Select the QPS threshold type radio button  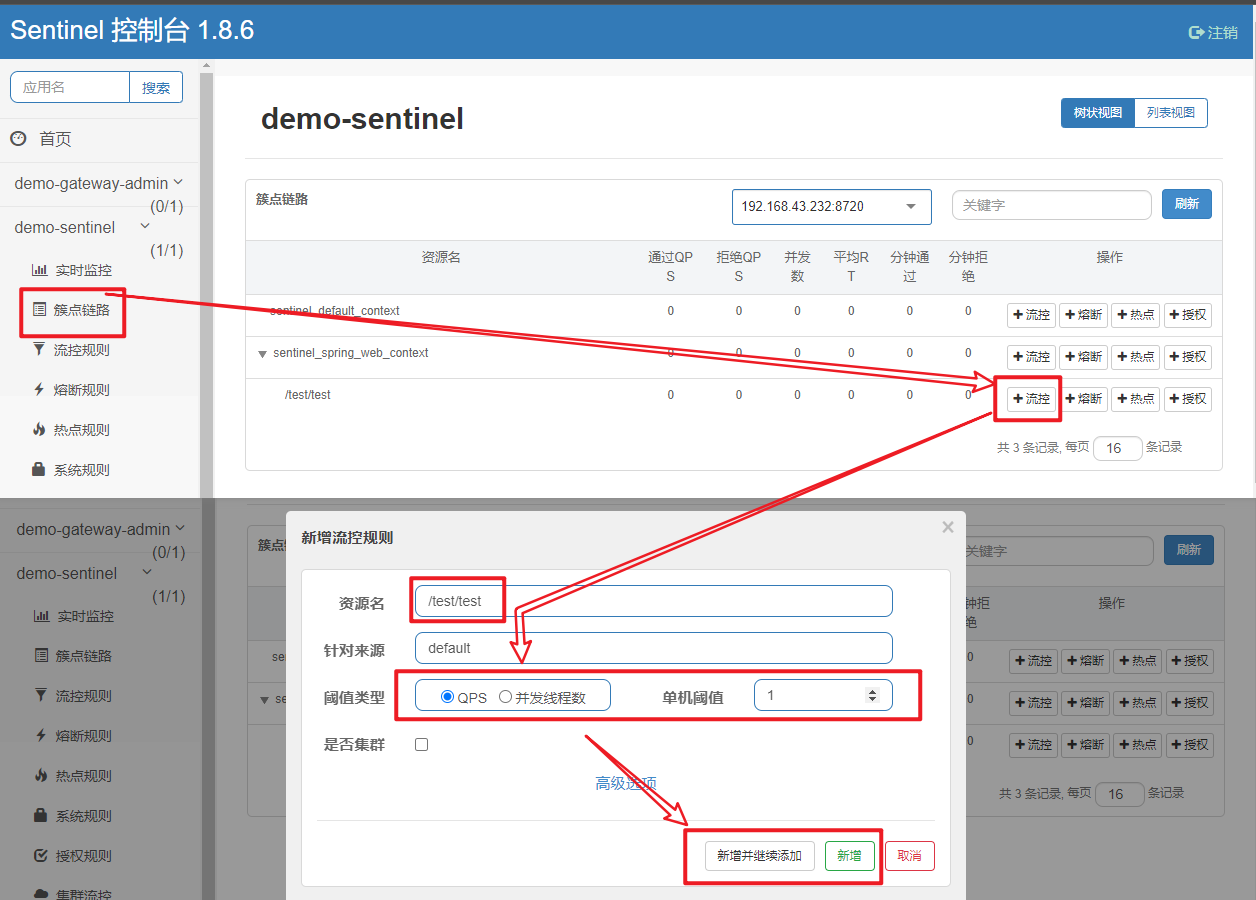(447, 697)
